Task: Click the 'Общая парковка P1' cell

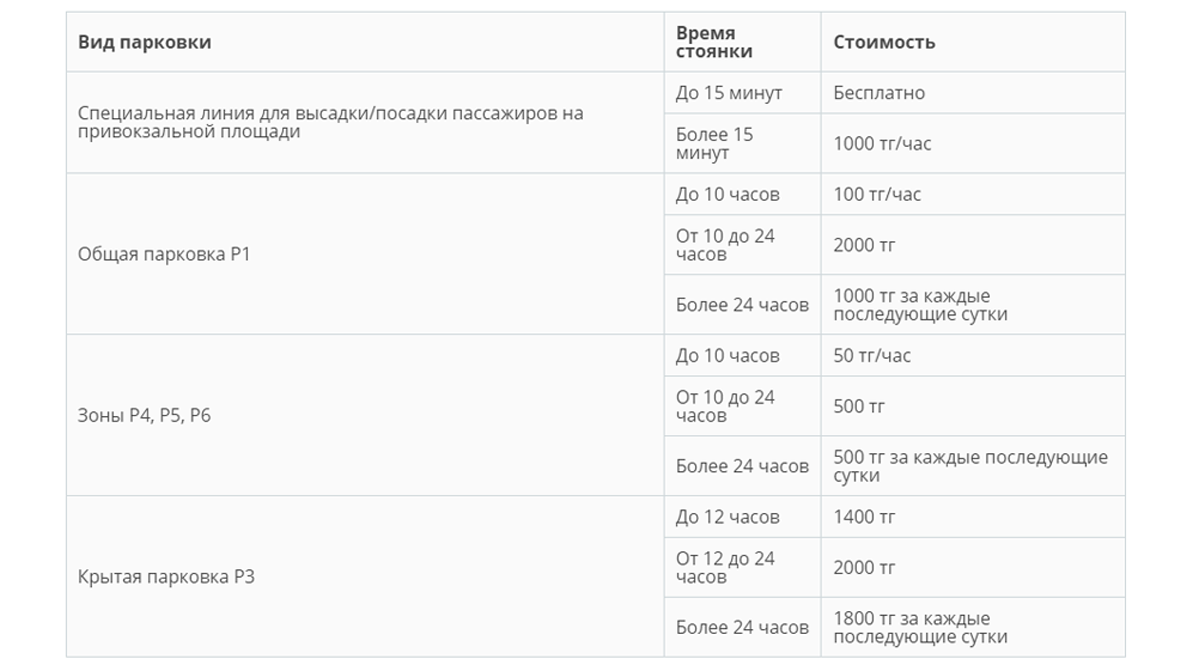Action: click(x=365, y=254)
